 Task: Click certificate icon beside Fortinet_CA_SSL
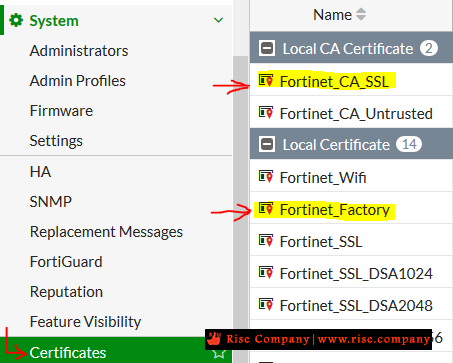point(266,80)
